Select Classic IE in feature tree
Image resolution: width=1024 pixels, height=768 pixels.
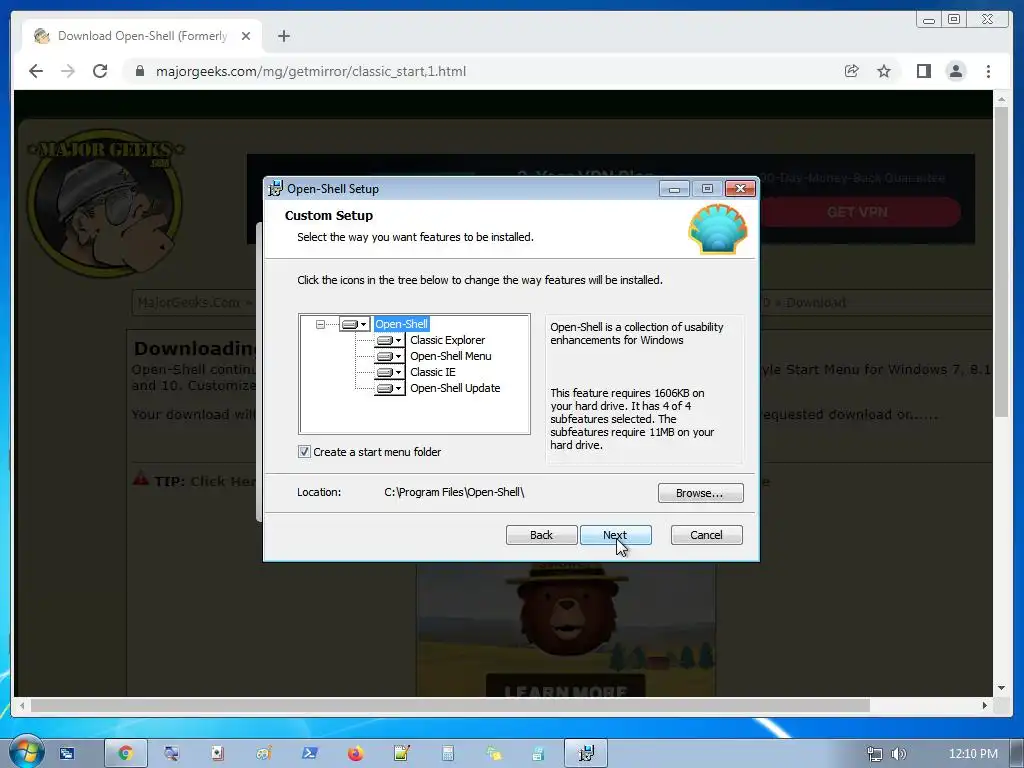433,372
